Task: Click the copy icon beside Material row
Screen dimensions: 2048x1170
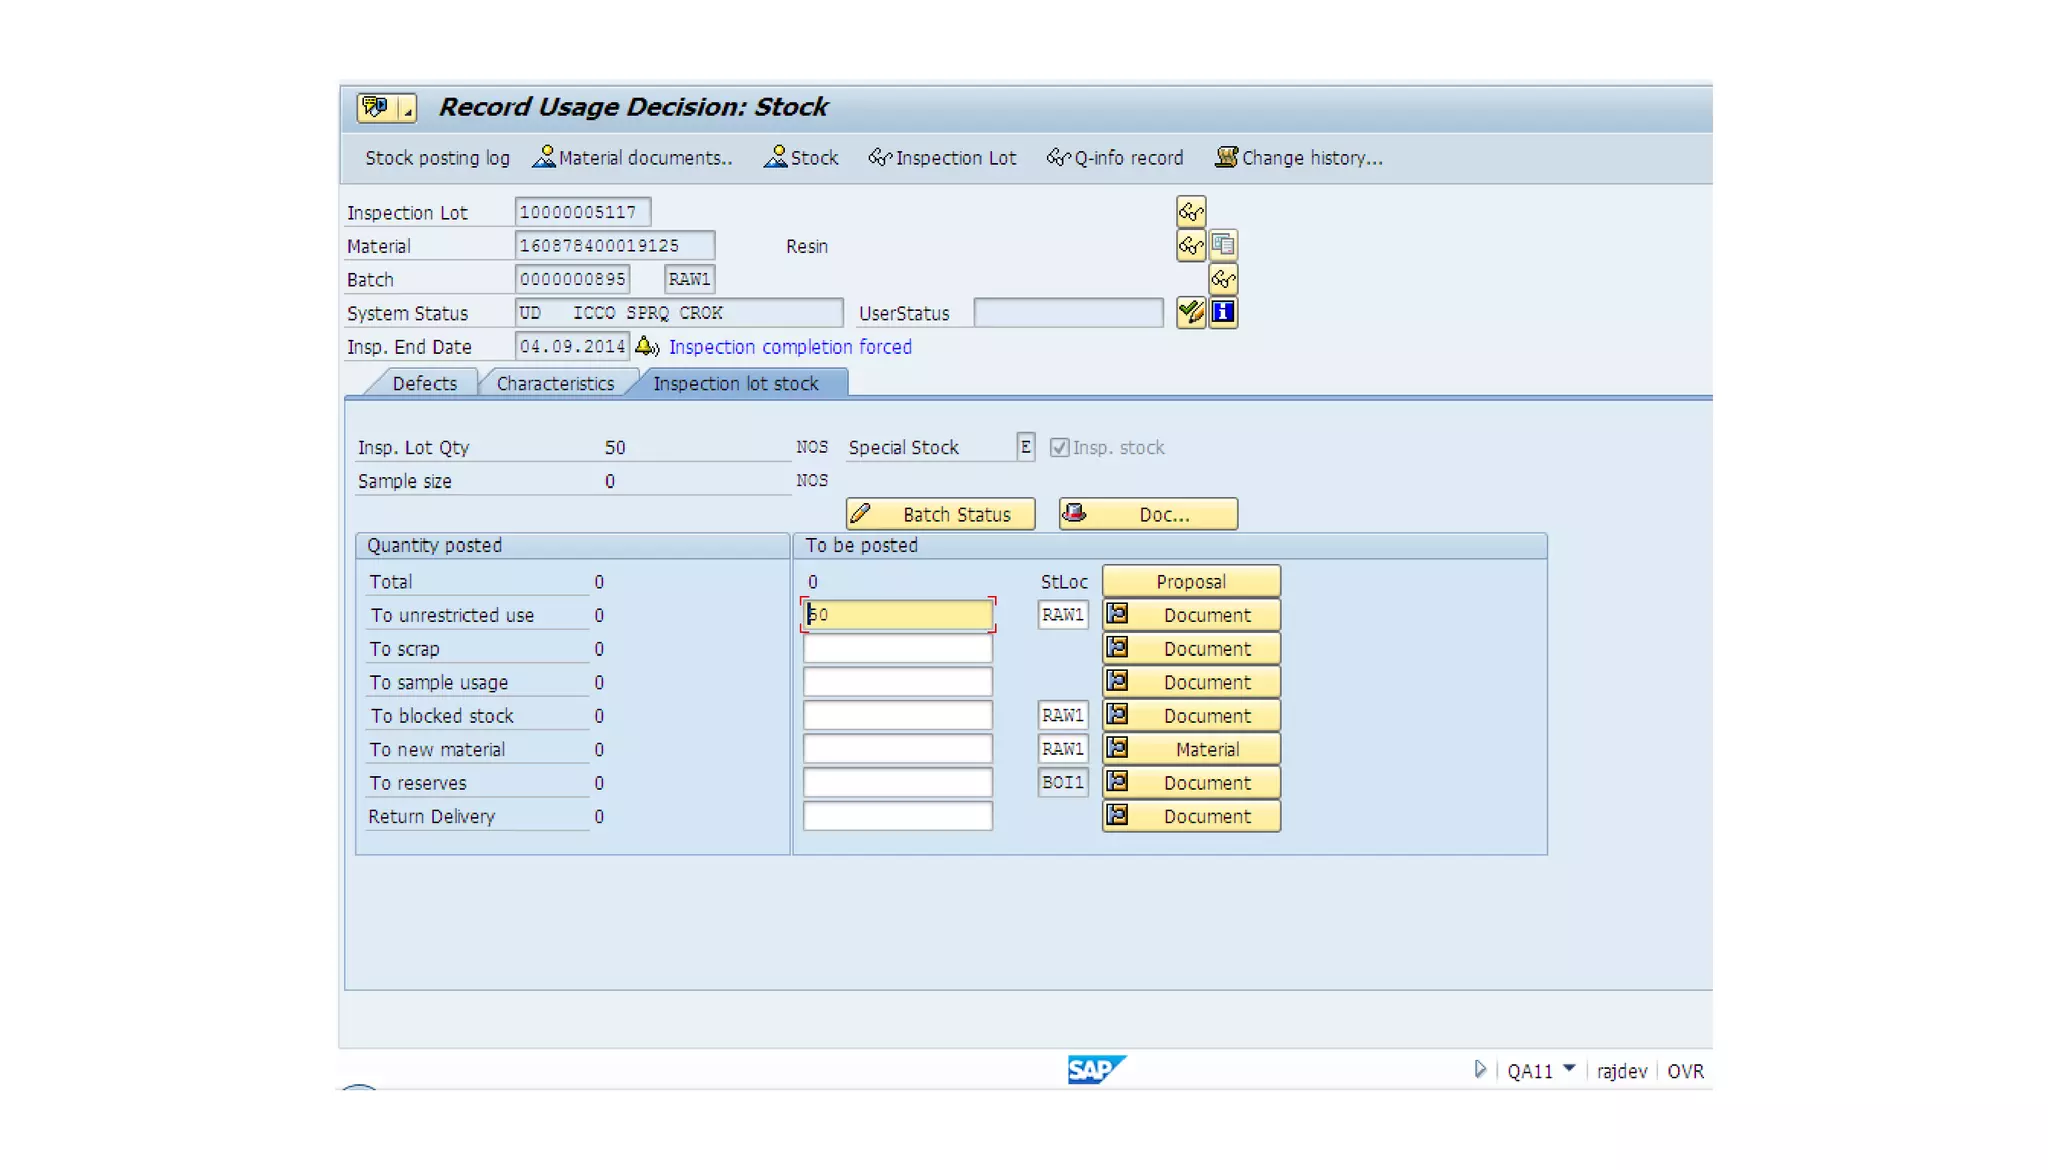Action: [1223, 245]
